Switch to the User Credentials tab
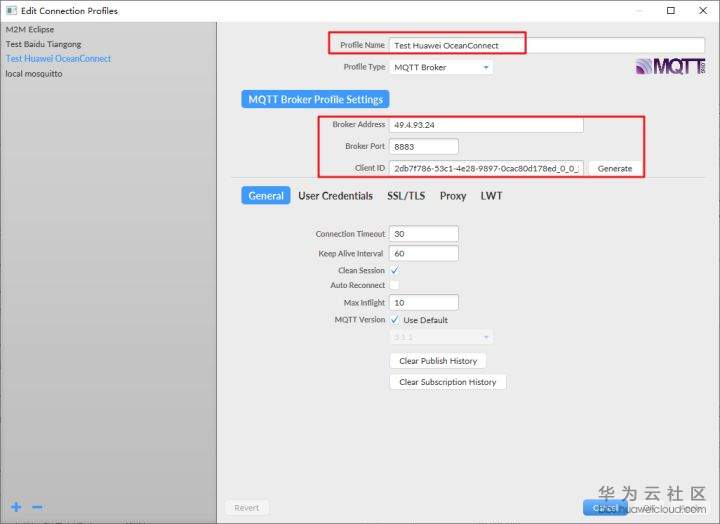Viewport: 720px width, 524px height. click(335, 196)
